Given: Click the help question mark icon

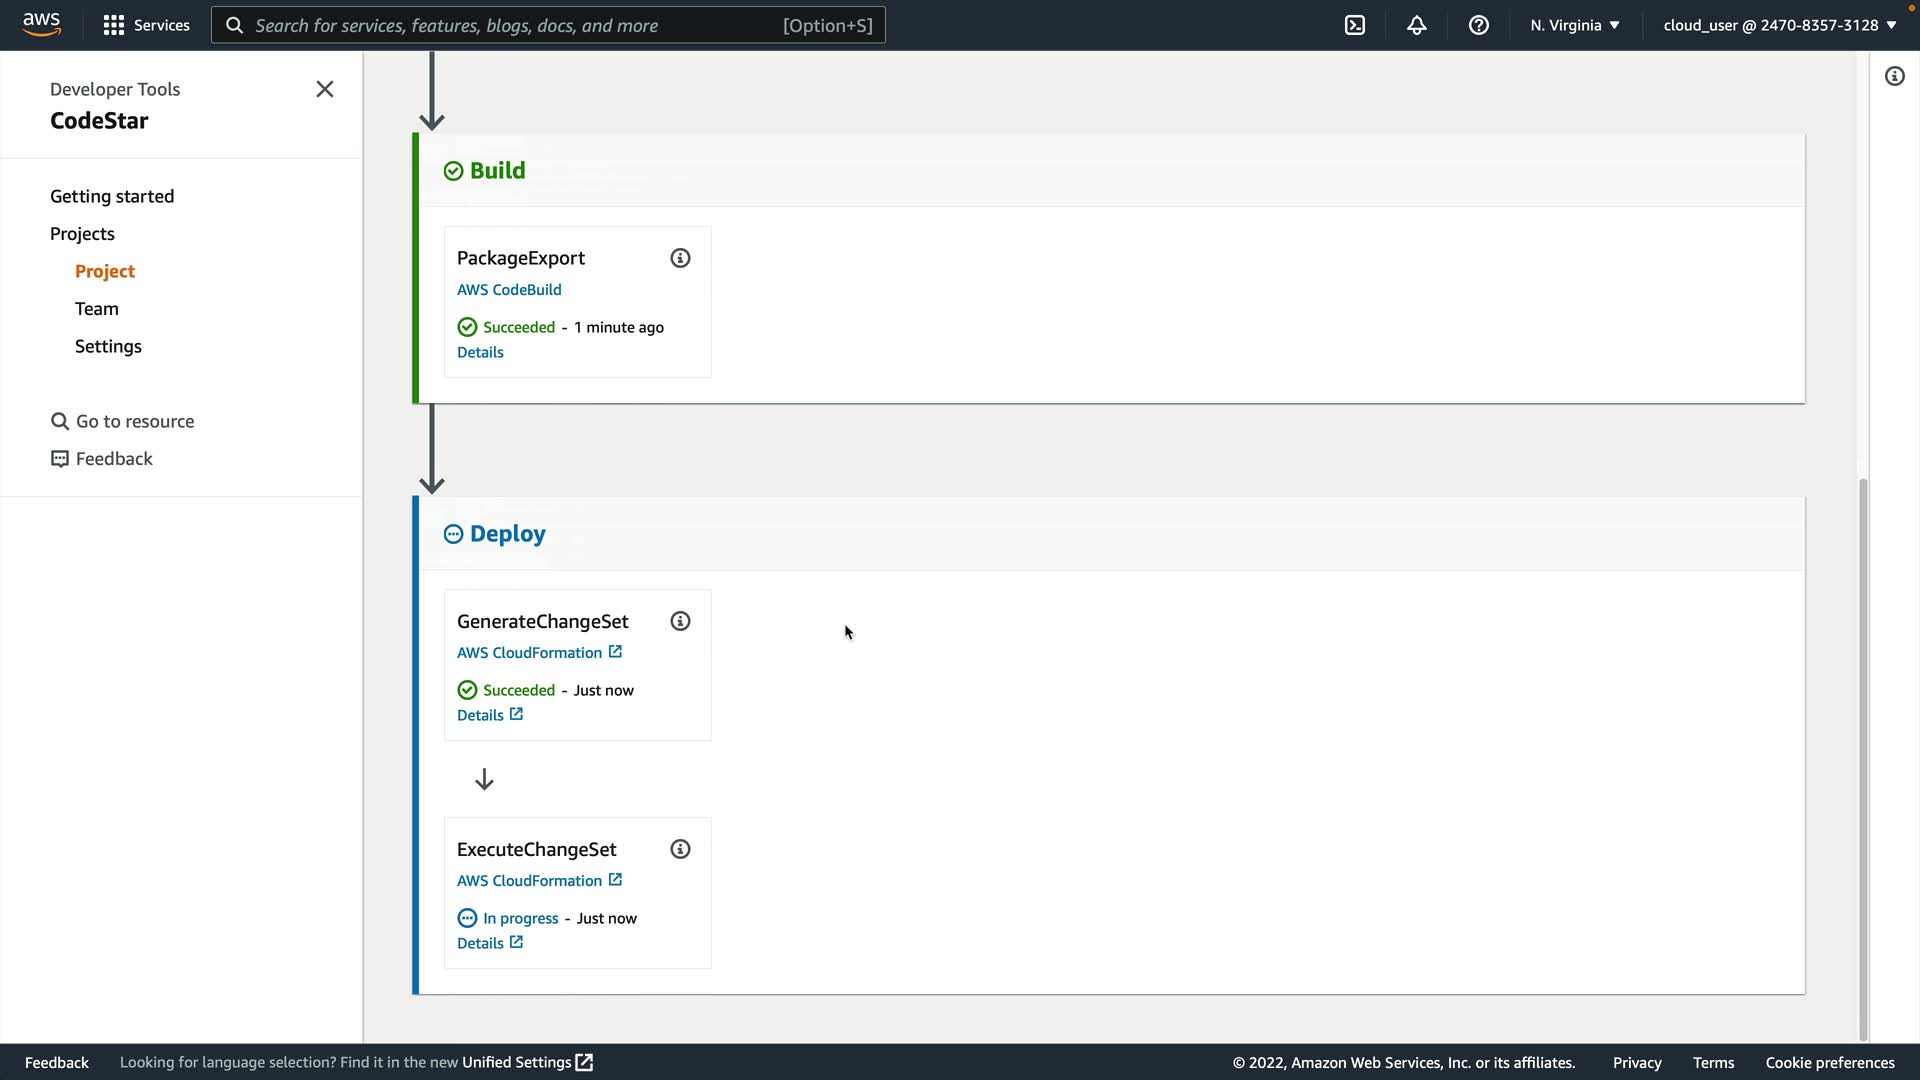Looking at the screenshot, I should click(1479, 25).
